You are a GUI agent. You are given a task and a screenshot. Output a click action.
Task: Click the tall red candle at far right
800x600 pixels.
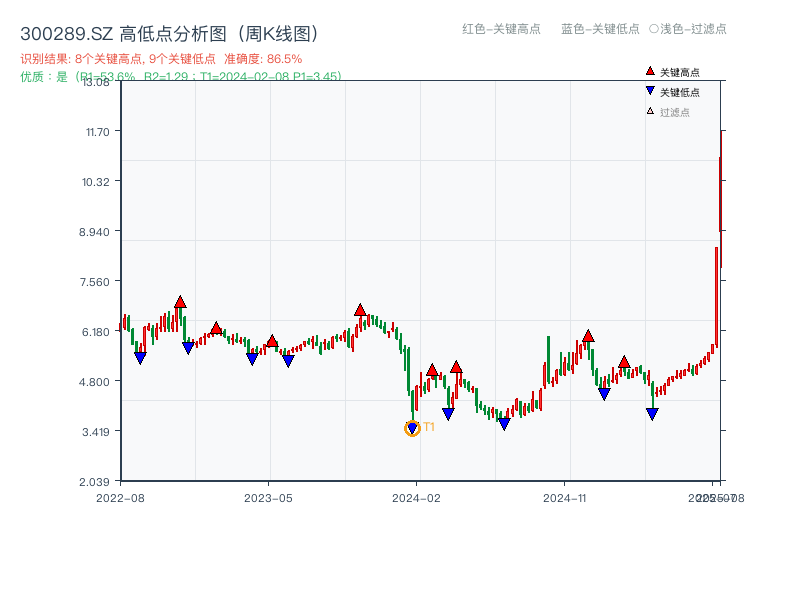716,296
